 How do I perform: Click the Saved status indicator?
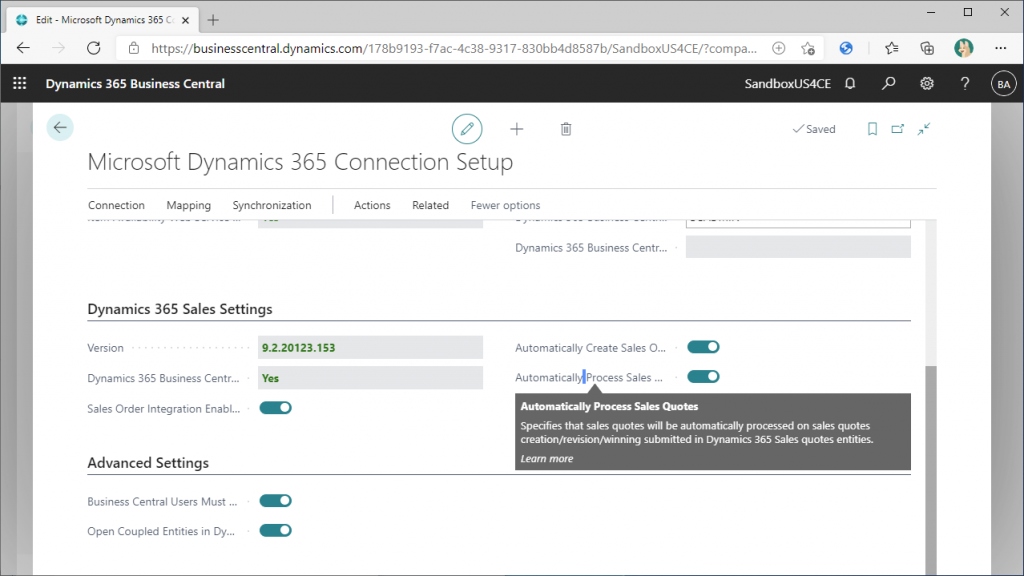[x=814, y=129]
